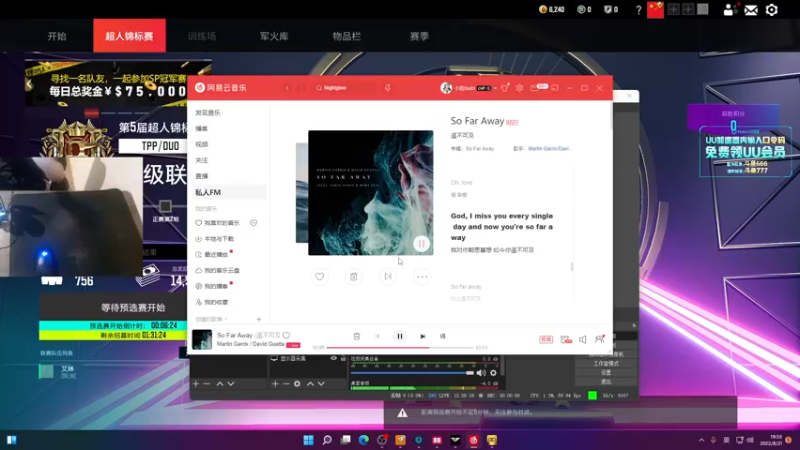Open the sound effects icon in the player bar
Viewport: 800px width, 450px height.
[566, 339]
